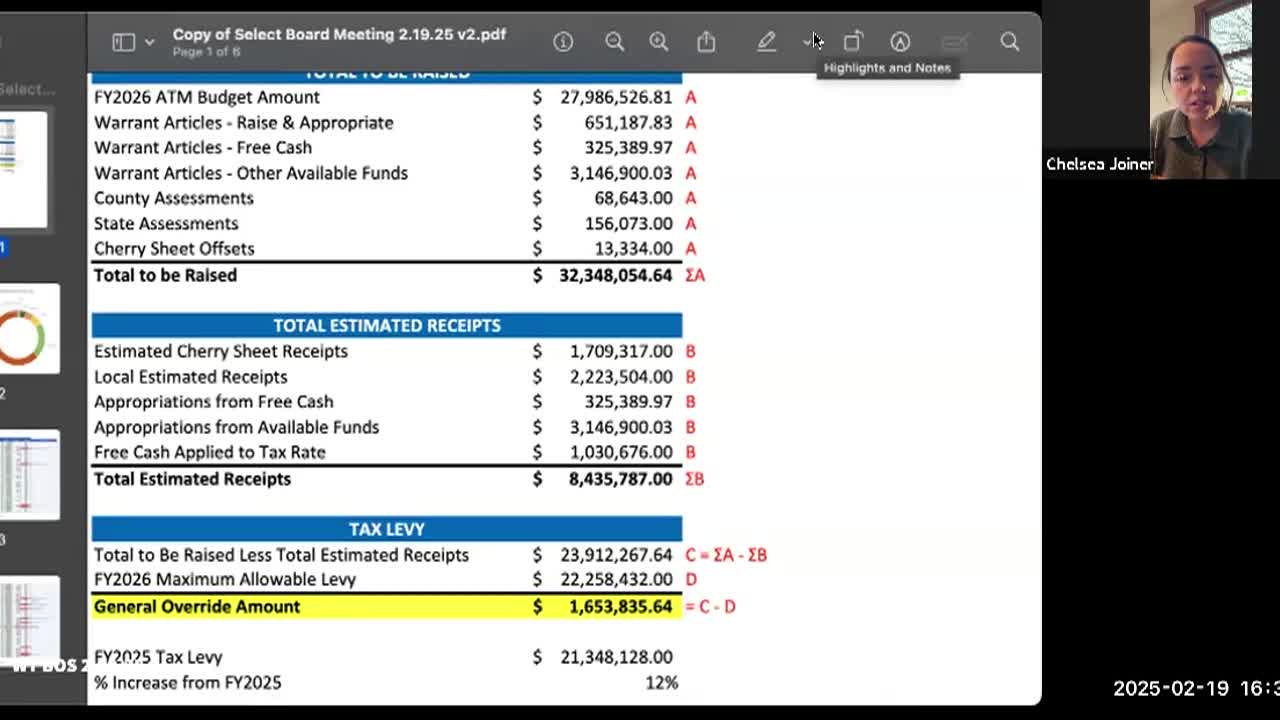This screenshot has width=1280, height=720.
Task: Click 'Total Estimated Receipts' 8,435,787.00
Action: pos(621,478)
